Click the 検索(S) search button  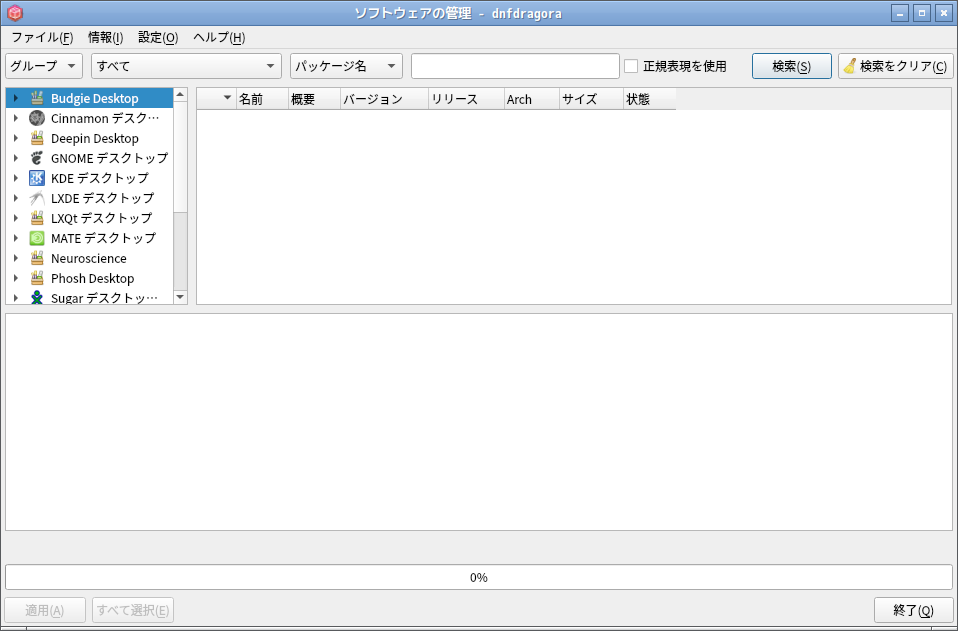pyautogui.click(x=792, y=66)
